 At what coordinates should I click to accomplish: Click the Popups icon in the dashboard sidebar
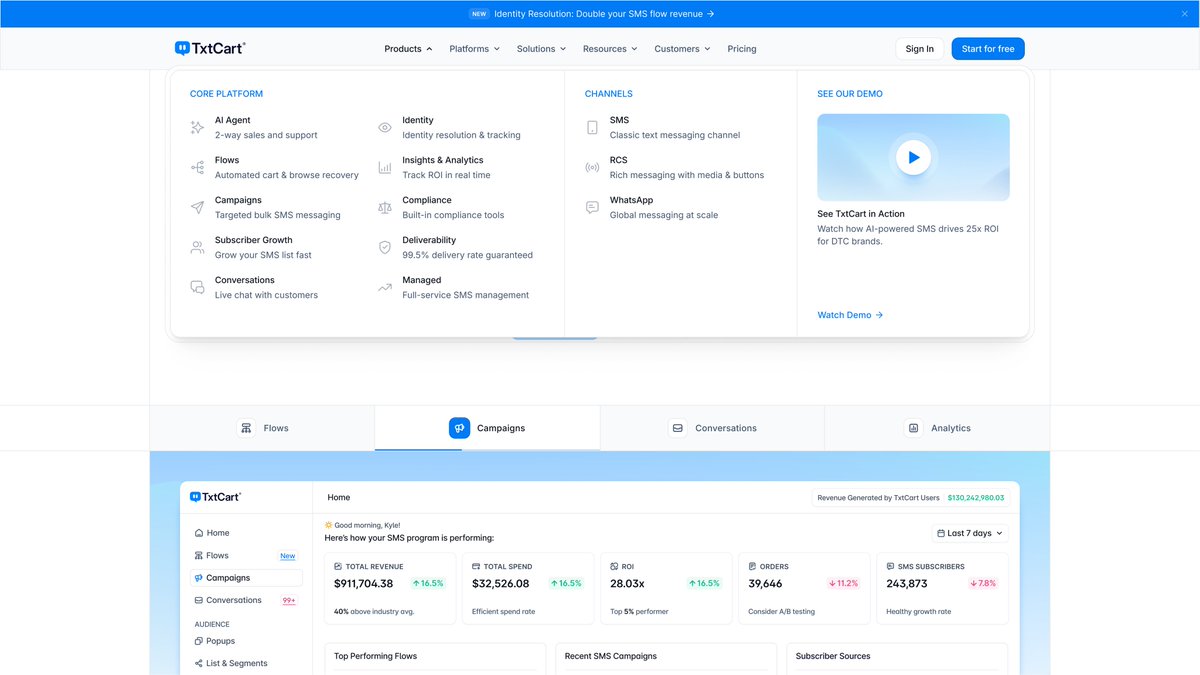[199, 641]
